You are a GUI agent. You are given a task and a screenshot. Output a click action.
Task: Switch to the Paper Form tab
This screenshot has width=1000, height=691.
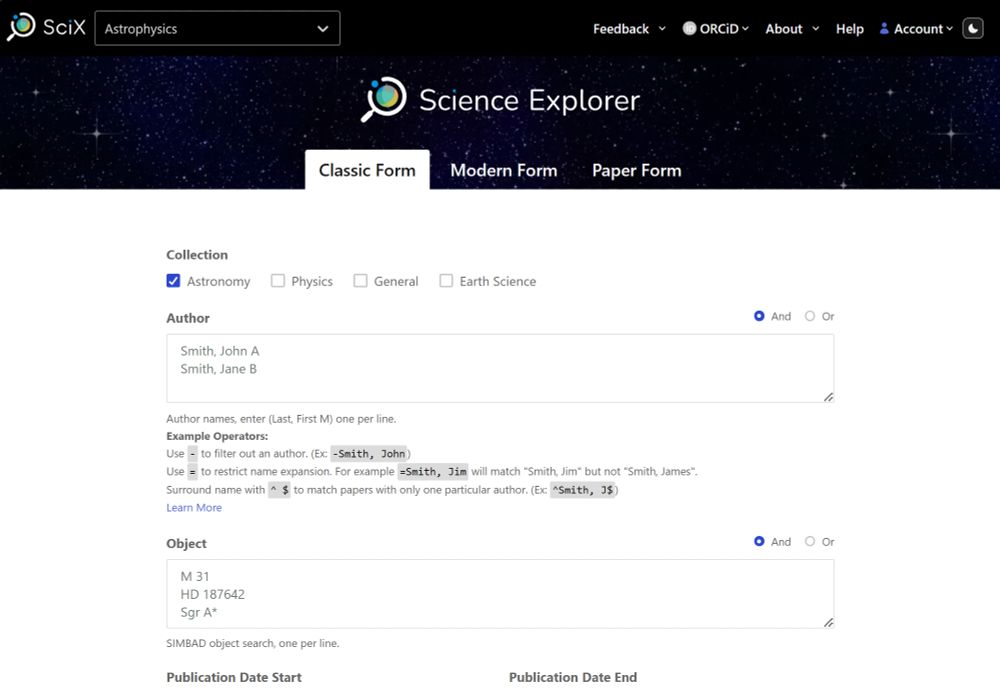[636, 170]
